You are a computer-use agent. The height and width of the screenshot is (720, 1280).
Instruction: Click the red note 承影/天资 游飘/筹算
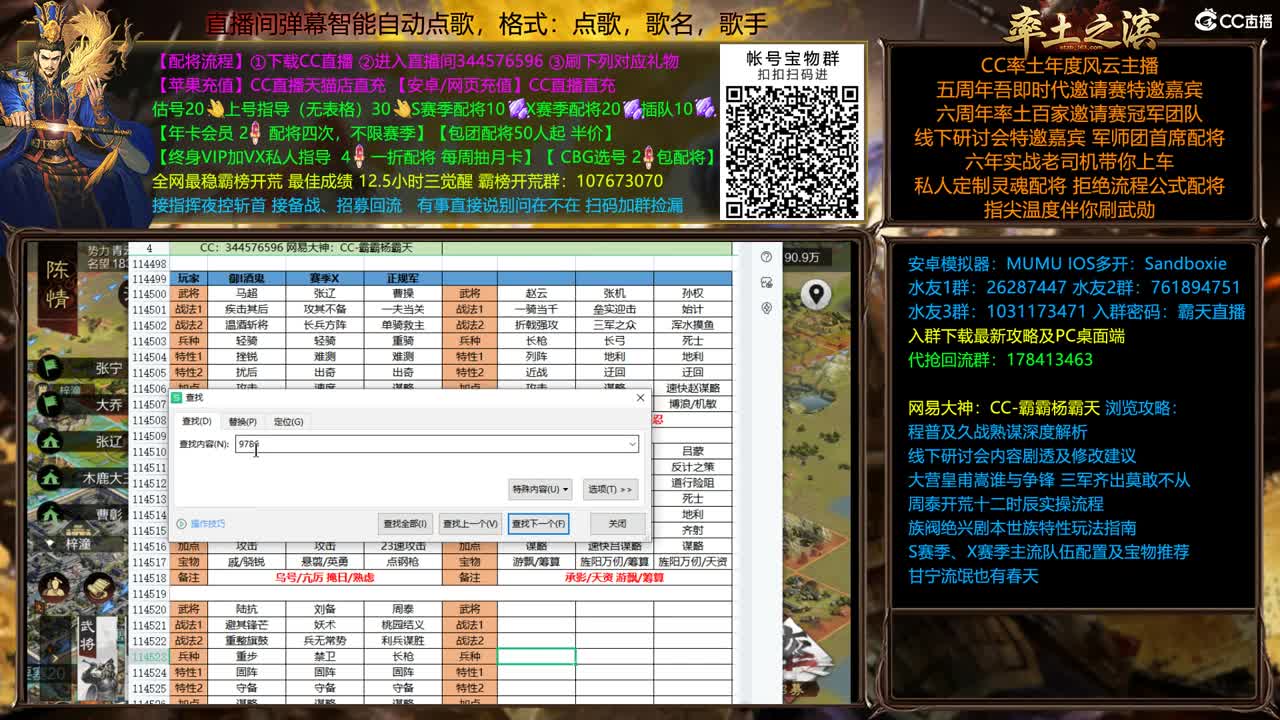[x=614, y=577]
